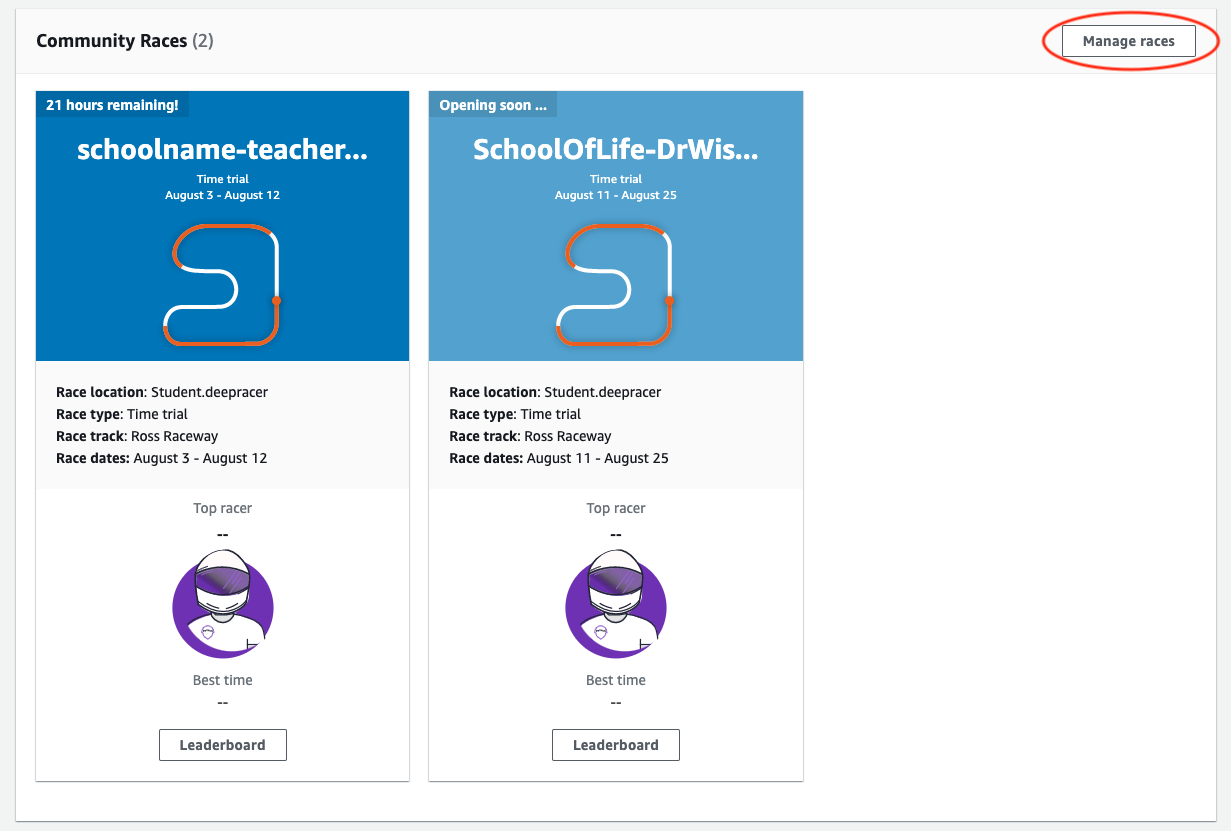Viewport: 1231px width, 831px height.
Task: Click the Top racer helmet avatar on first race
Action: (222, 605)
